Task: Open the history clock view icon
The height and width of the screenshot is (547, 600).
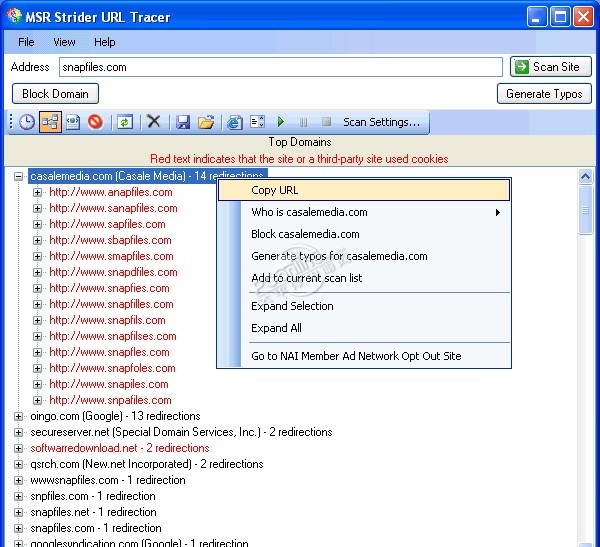Action: click(x=27, y=122)
